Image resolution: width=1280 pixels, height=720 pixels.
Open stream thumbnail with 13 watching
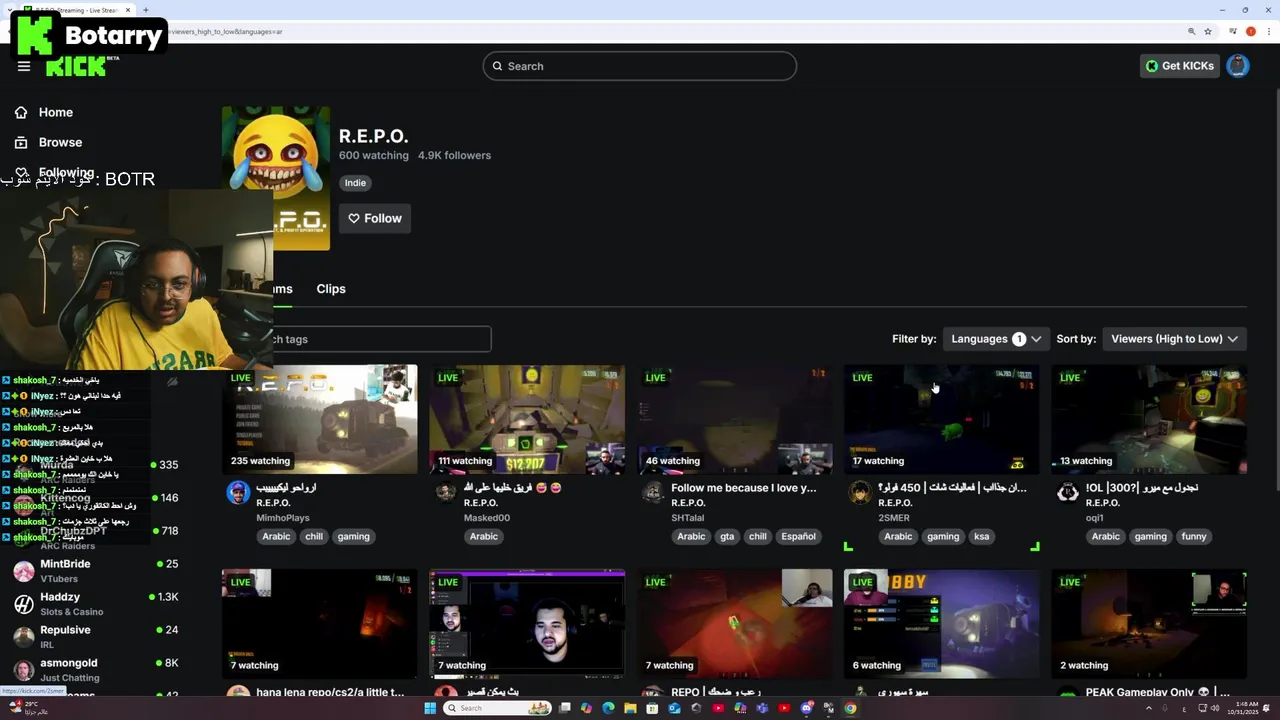[x=1150, y=419]
